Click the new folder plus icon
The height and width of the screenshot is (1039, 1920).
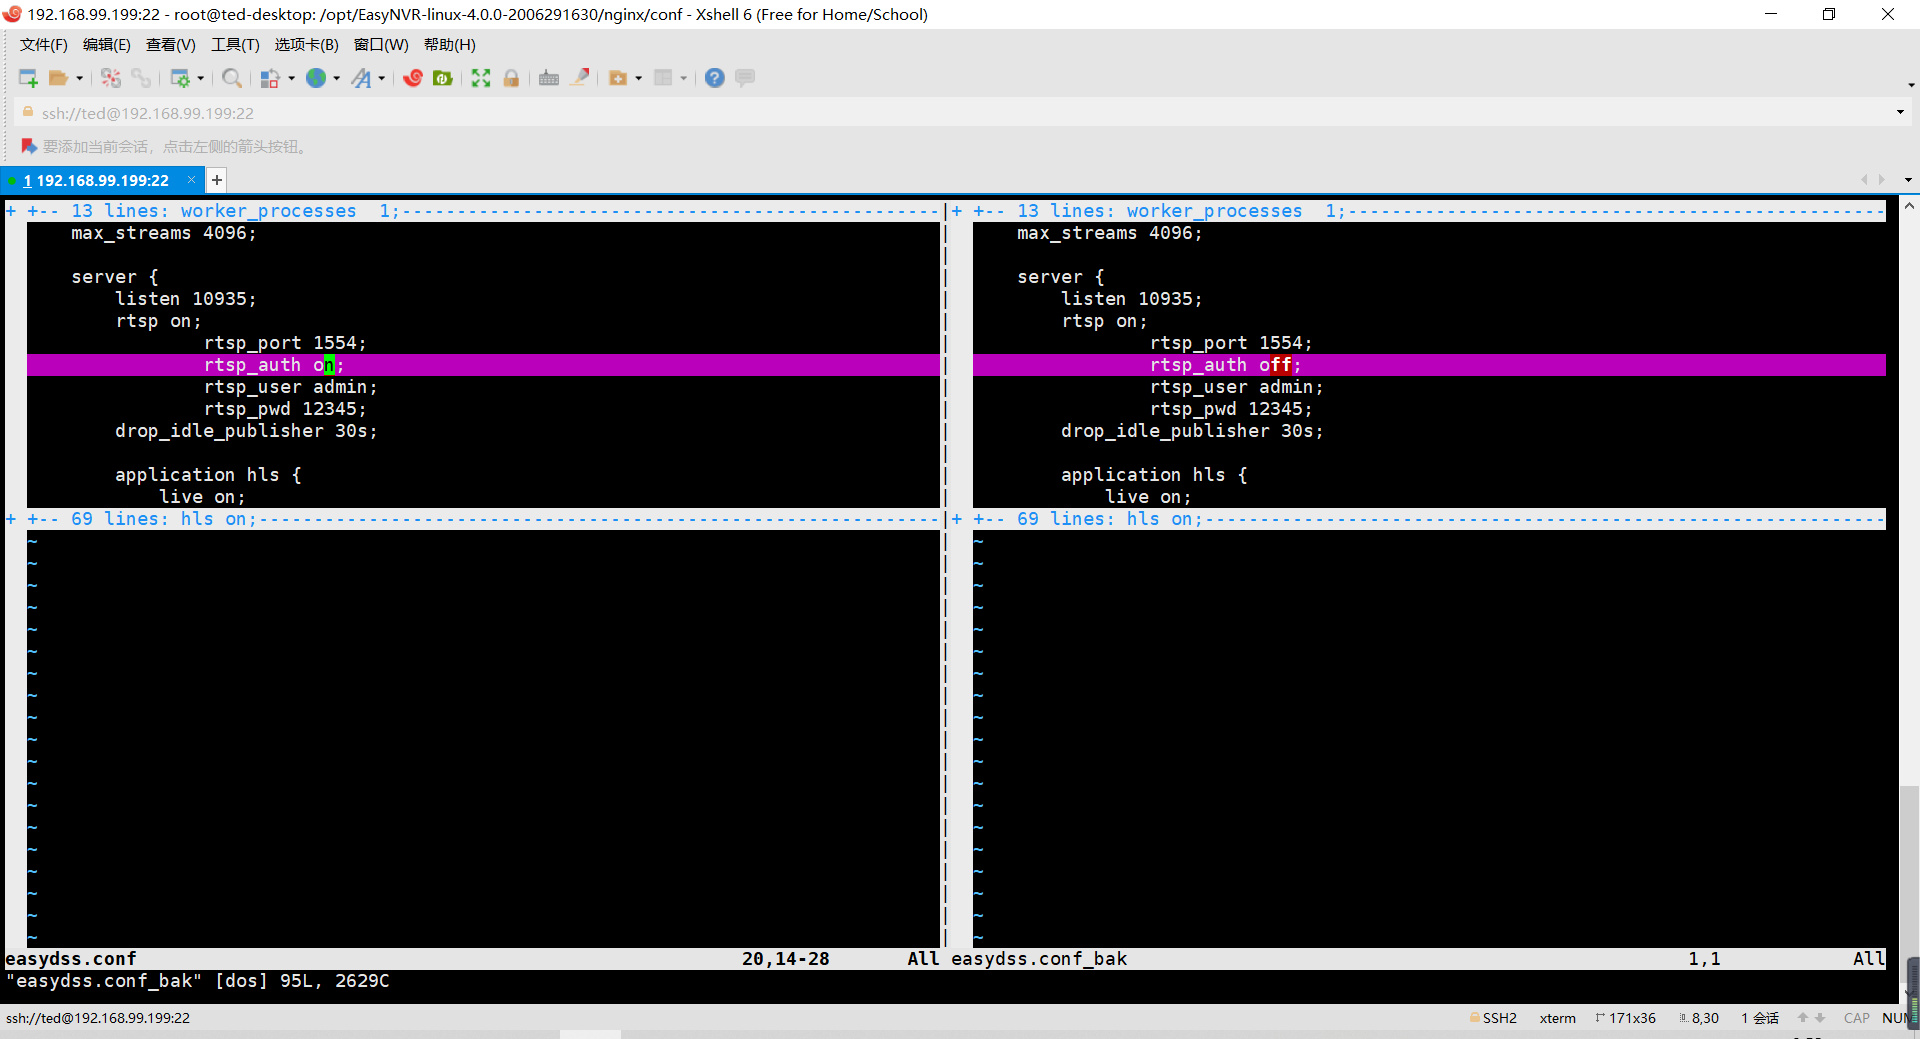618,78
